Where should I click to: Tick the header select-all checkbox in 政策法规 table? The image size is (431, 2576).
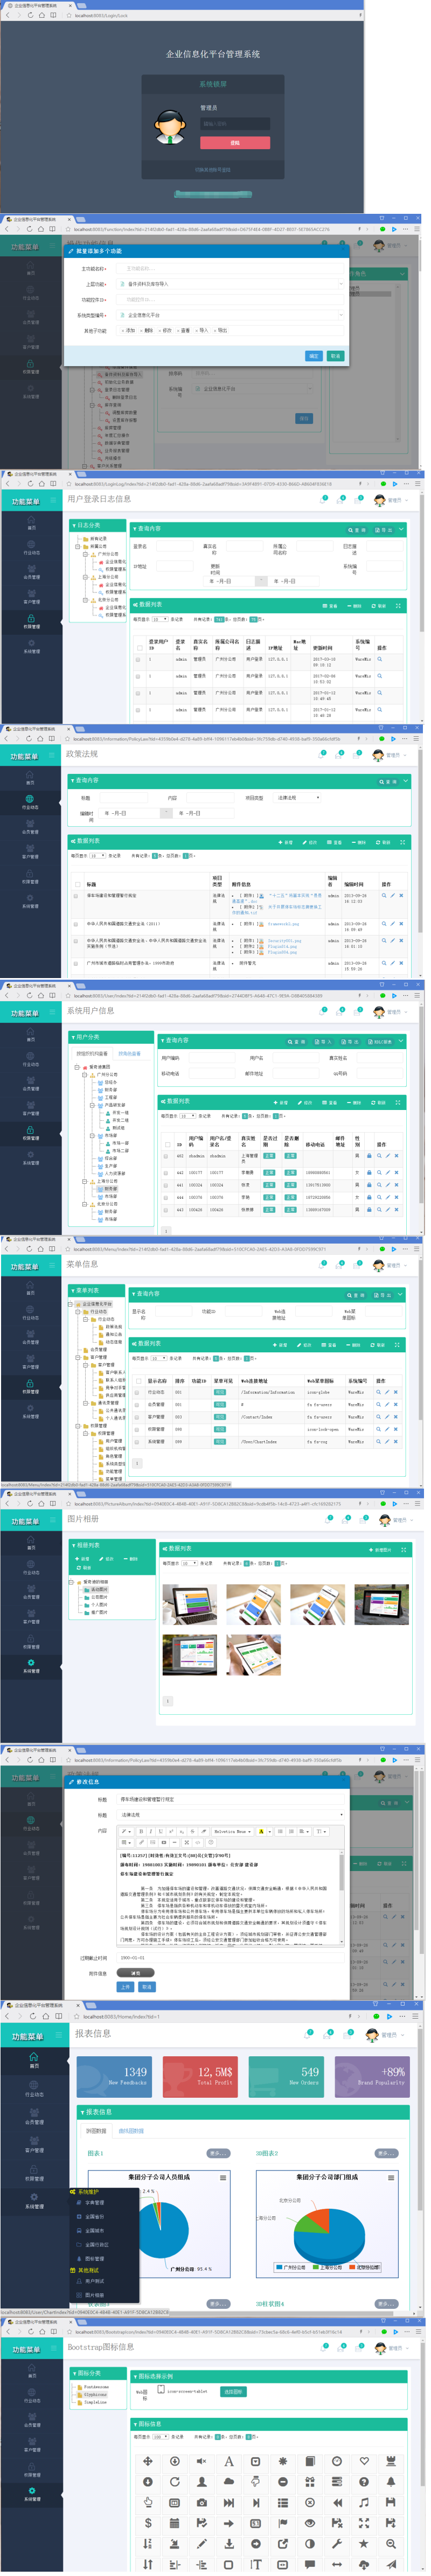point(78,885)
